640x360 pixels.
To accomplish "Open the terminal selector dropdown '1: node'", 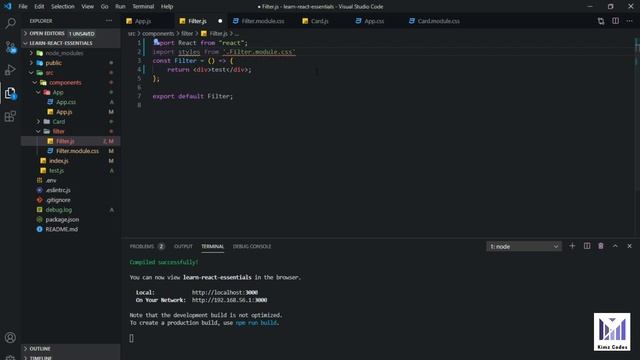I will coord(524,247).
